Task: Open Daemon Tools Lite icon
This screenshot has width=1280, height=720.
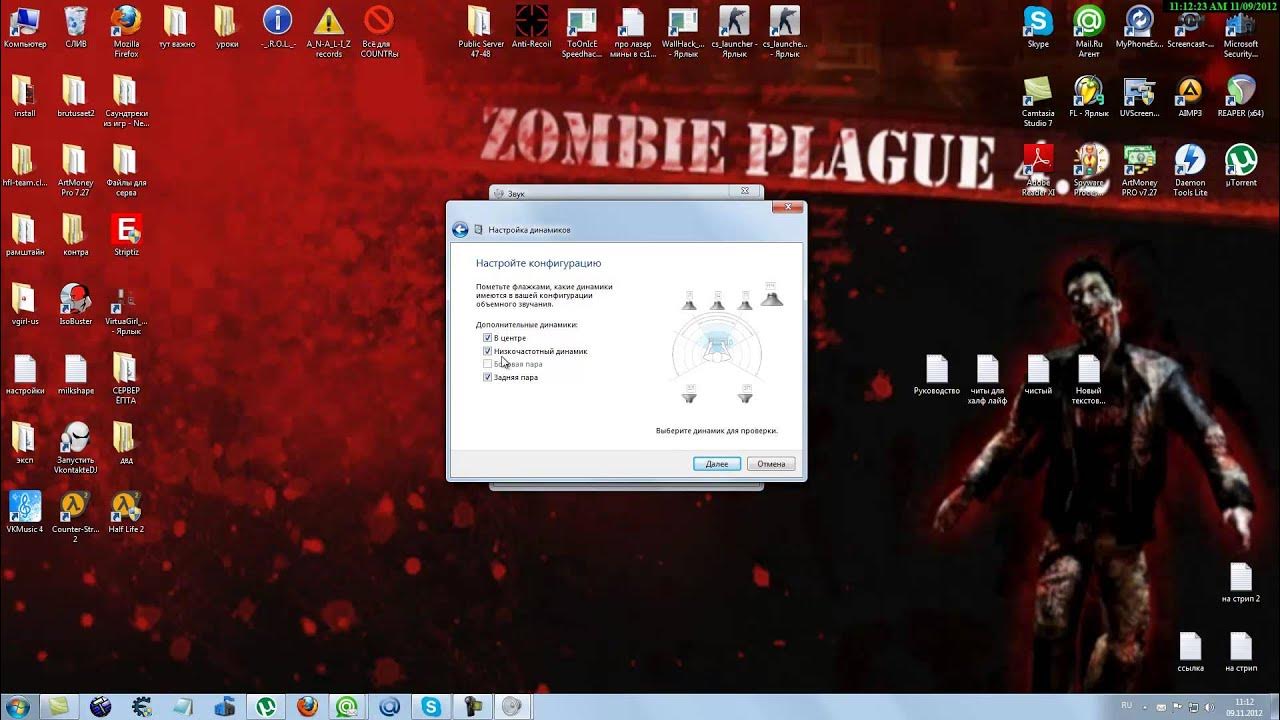Action: [1190, 170]
